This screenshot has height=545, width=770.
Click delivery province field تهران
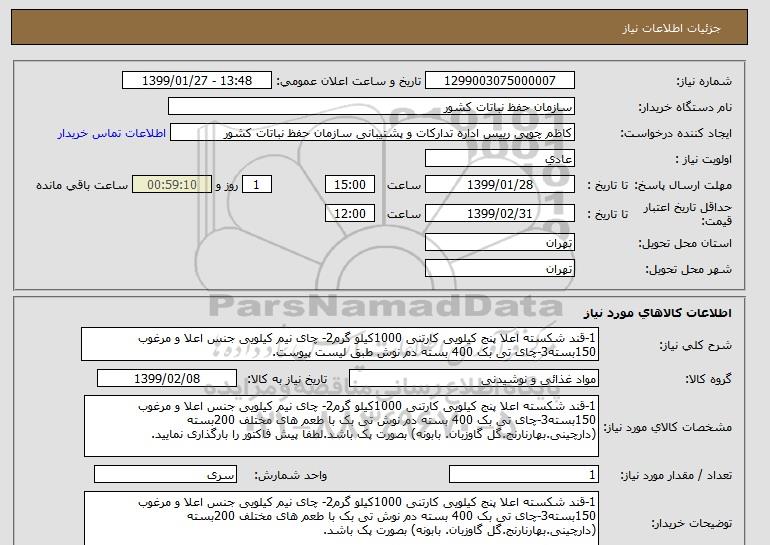[499, 243]
